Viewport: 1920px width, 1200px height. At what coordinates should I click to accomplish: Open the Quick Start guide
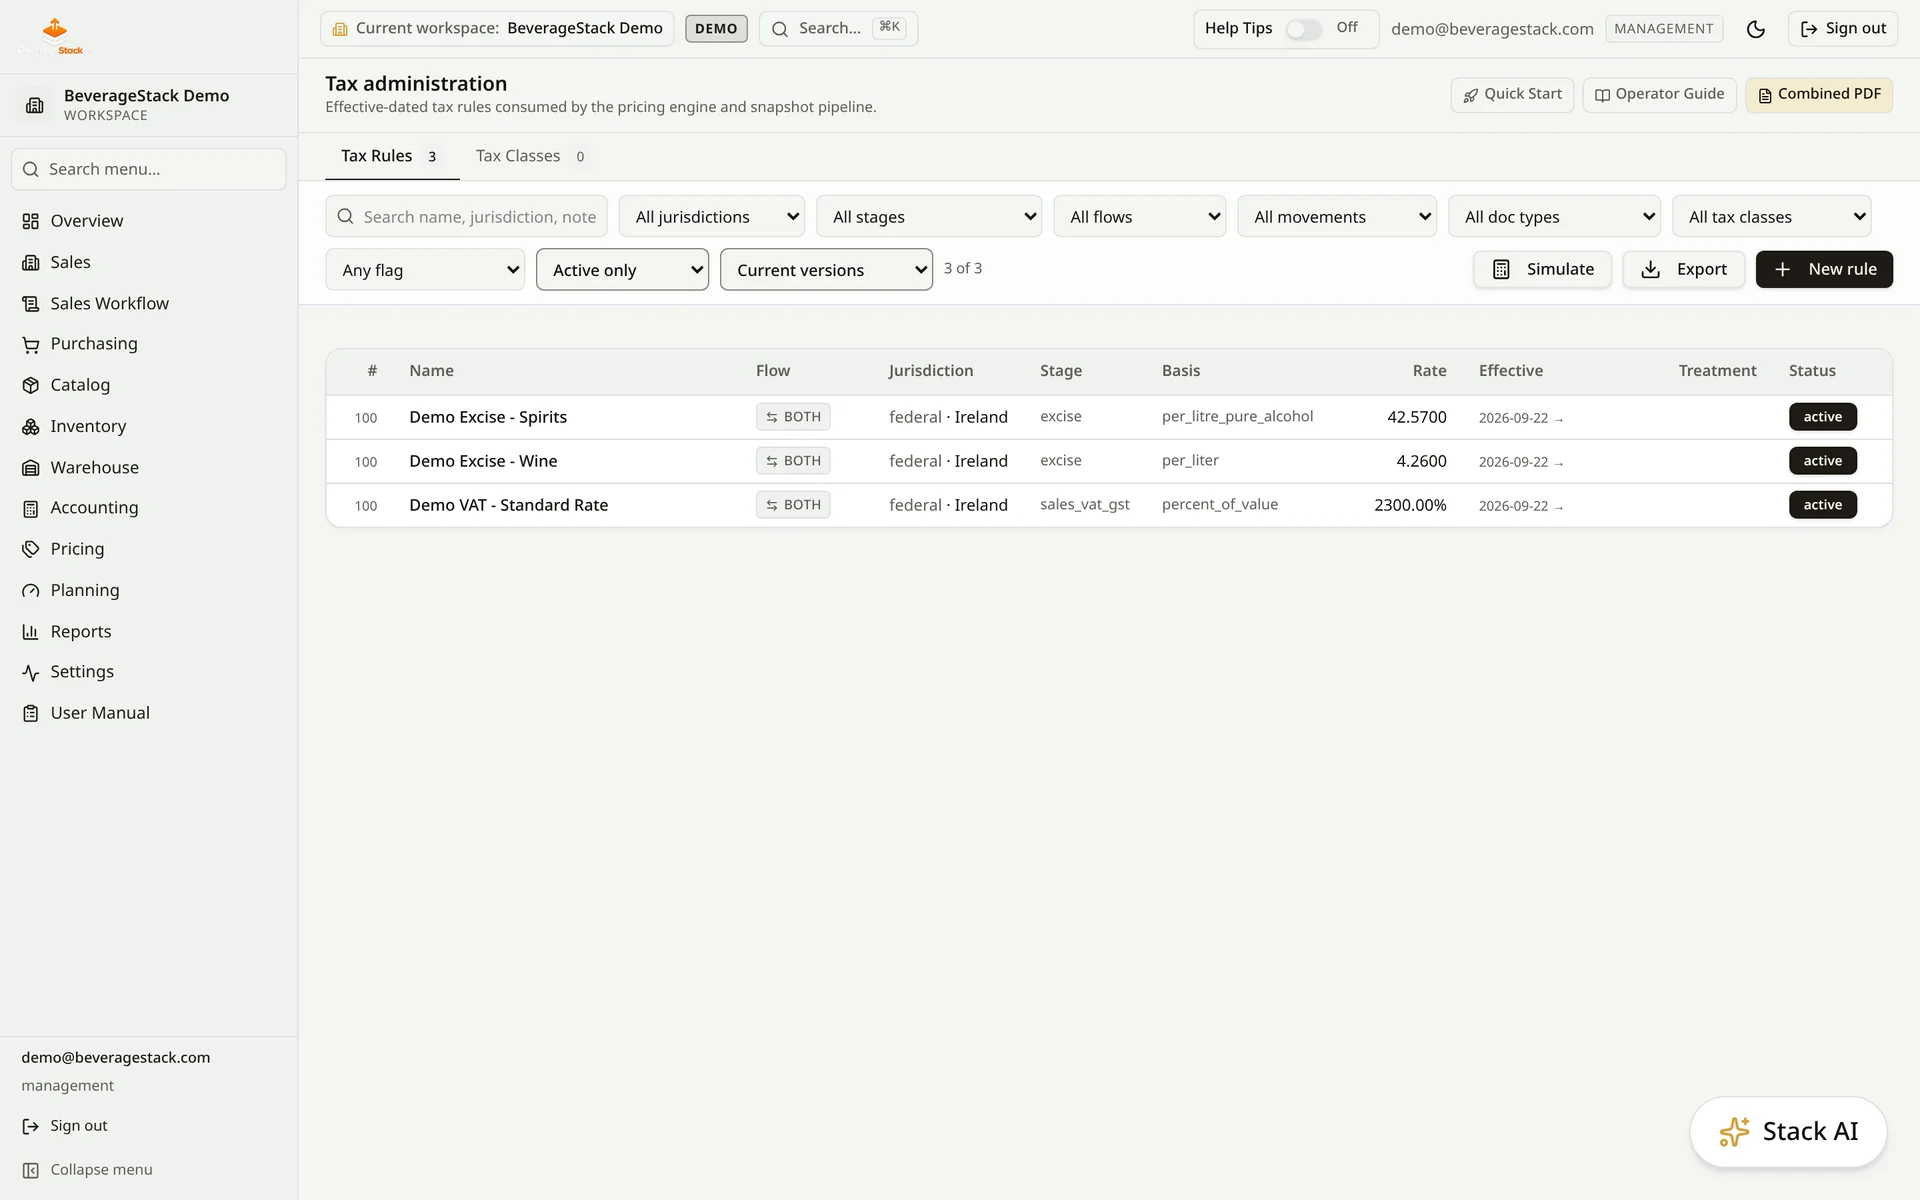point(1512,95)
